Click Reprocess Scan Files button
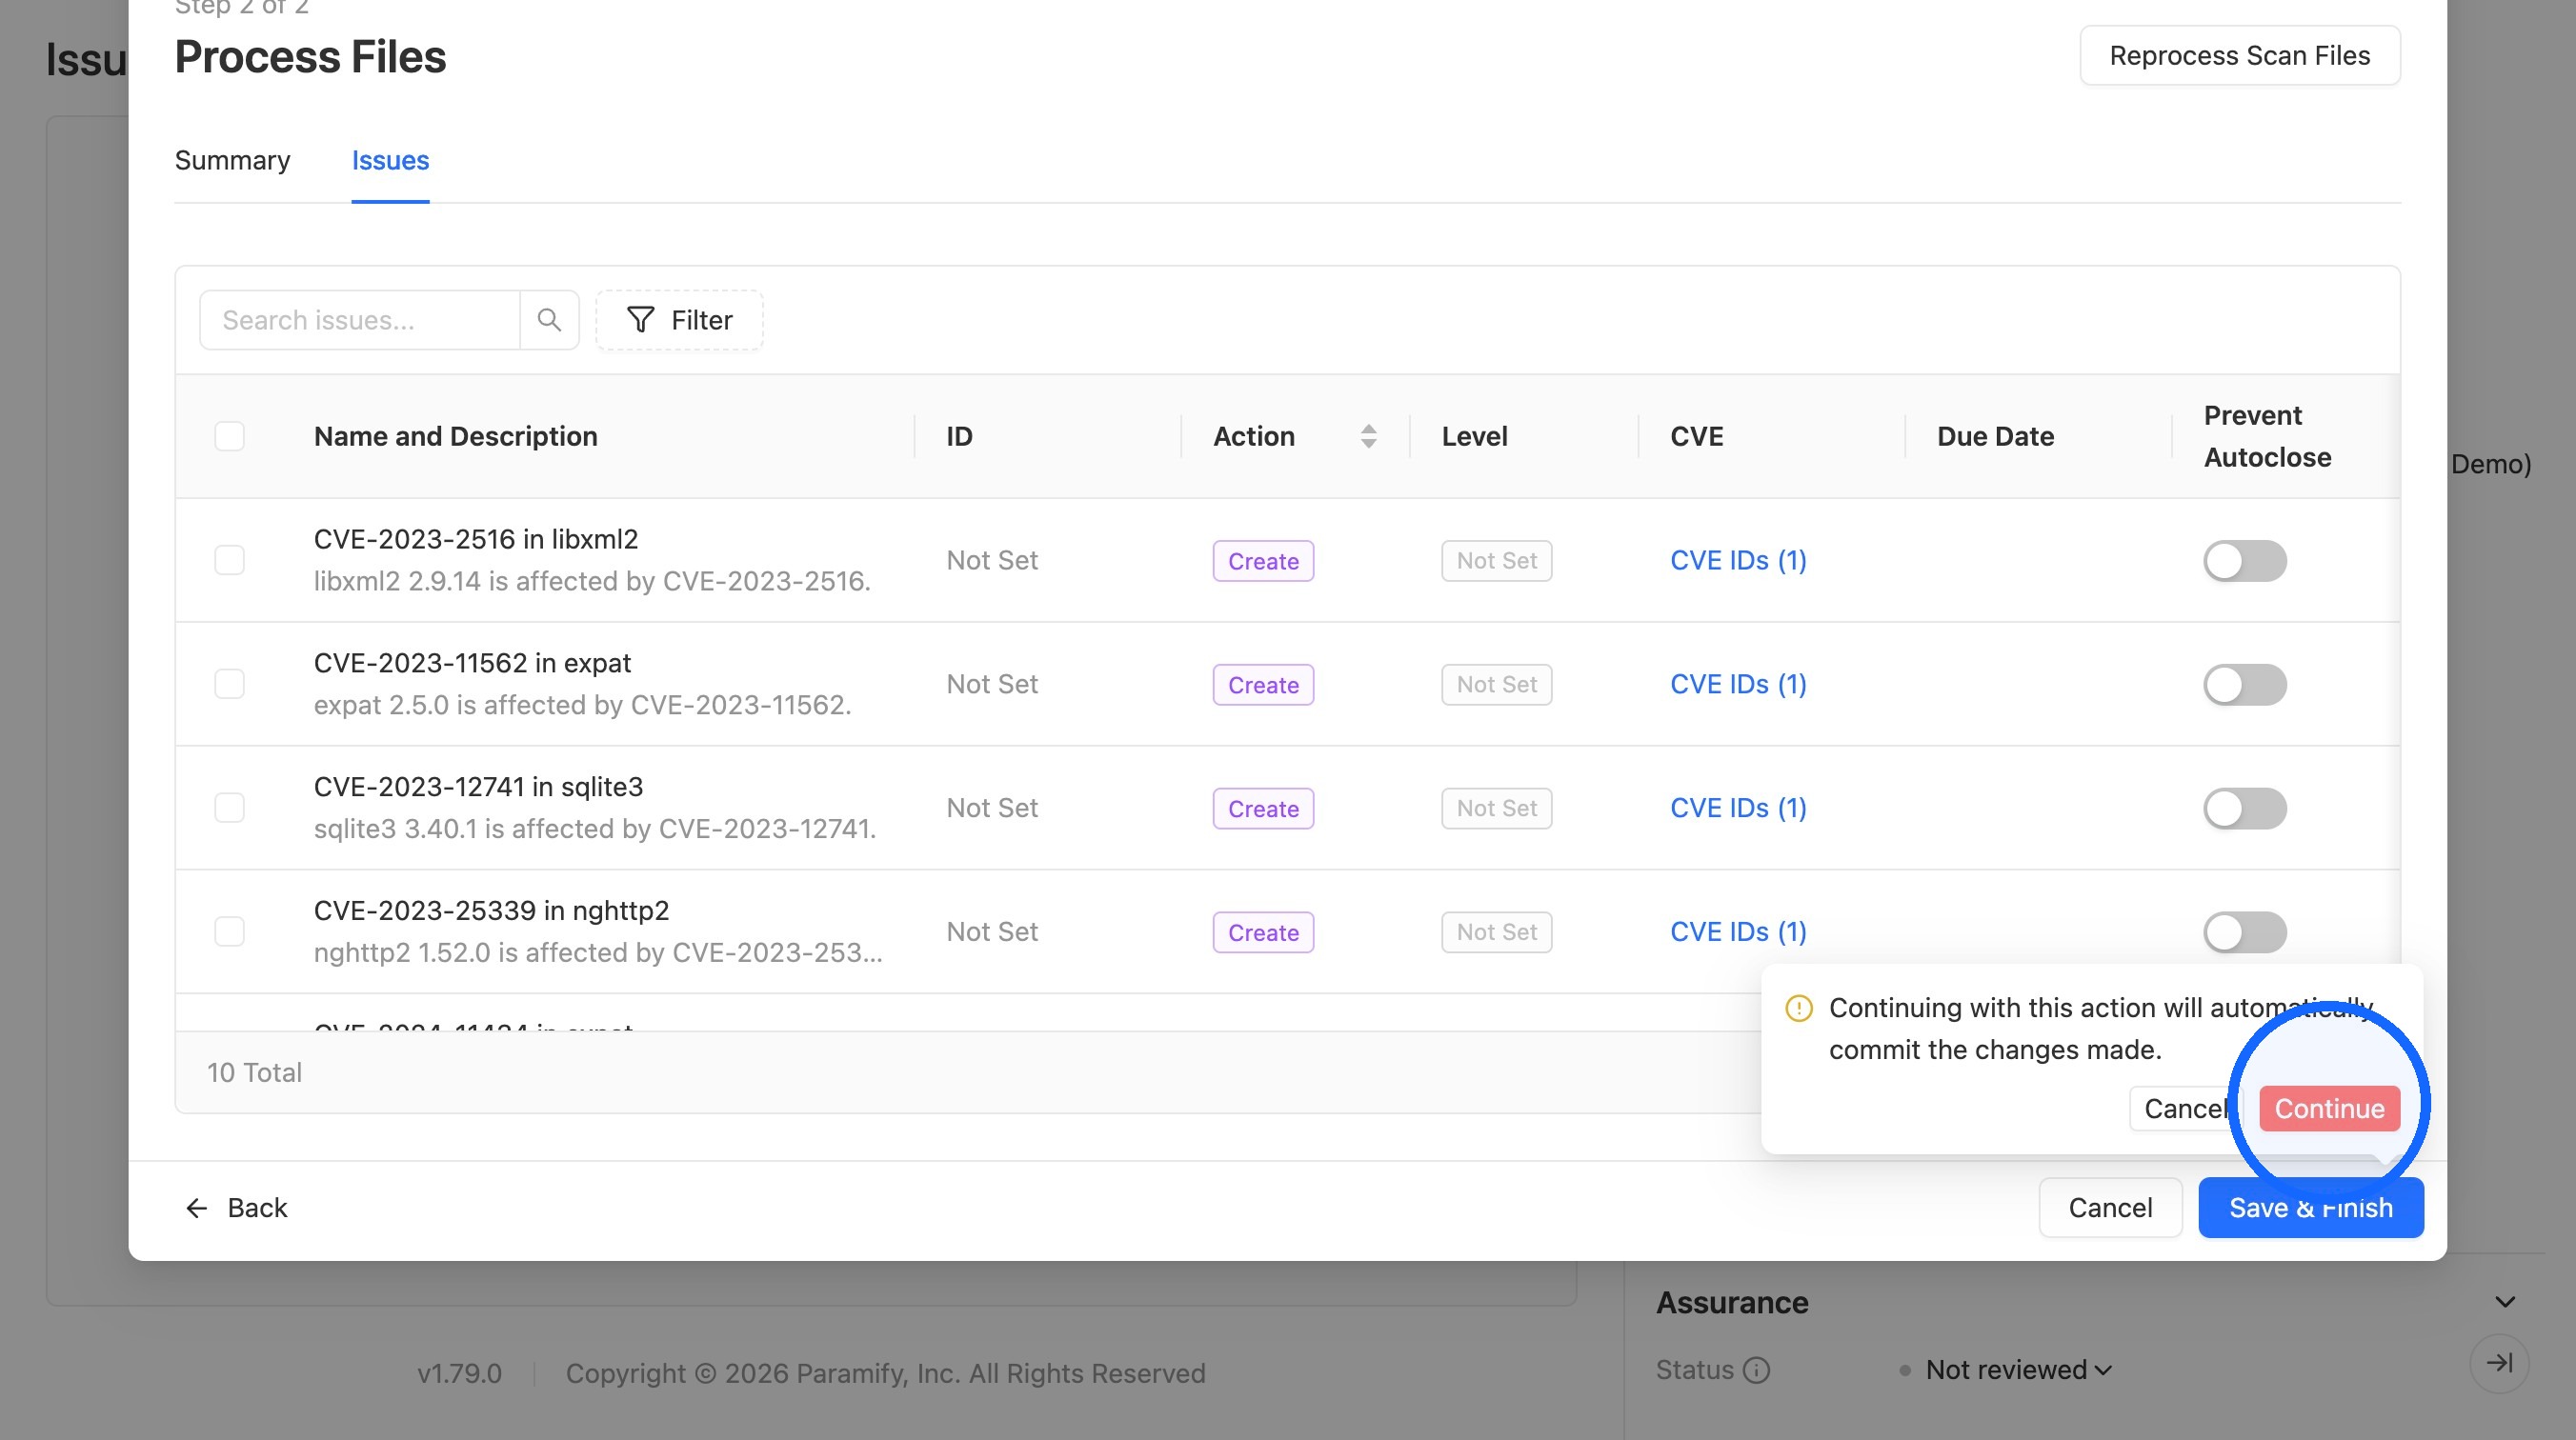 tap(2239, 56)
